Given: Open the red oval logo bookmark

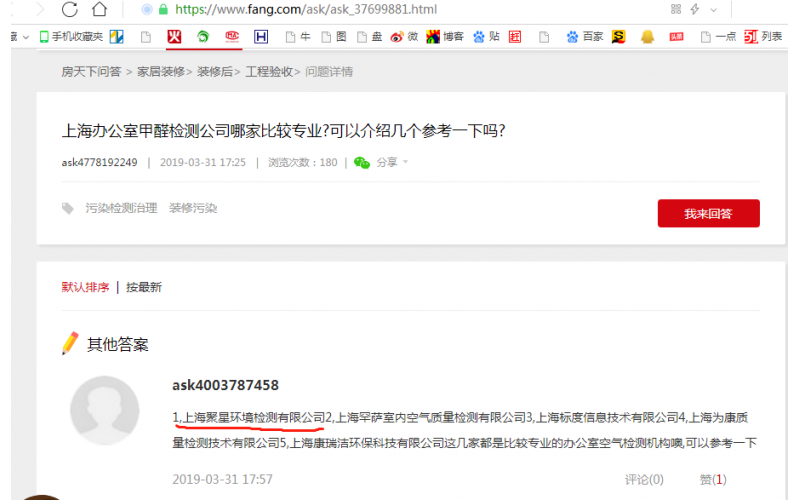Looking at the screenshot, I should (x=232, y=36).
